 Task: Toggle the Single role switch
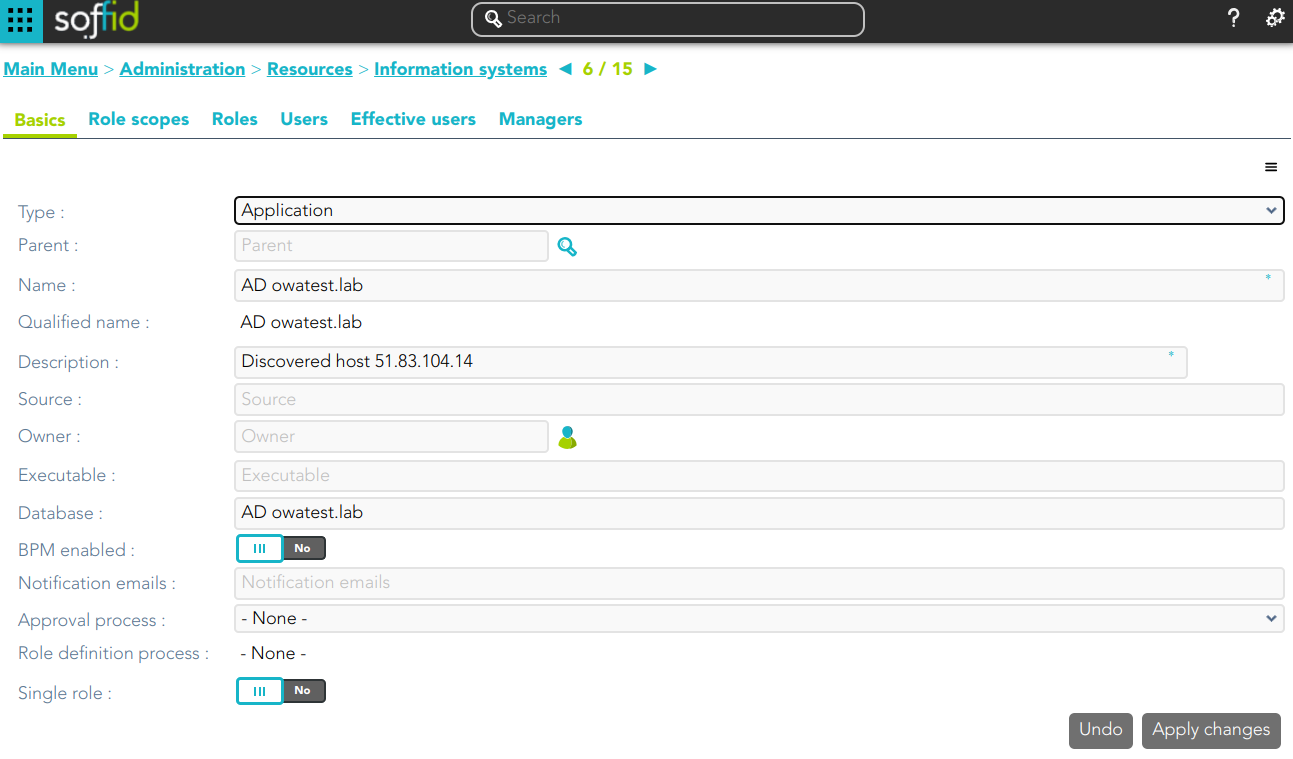tap(281, 691)
